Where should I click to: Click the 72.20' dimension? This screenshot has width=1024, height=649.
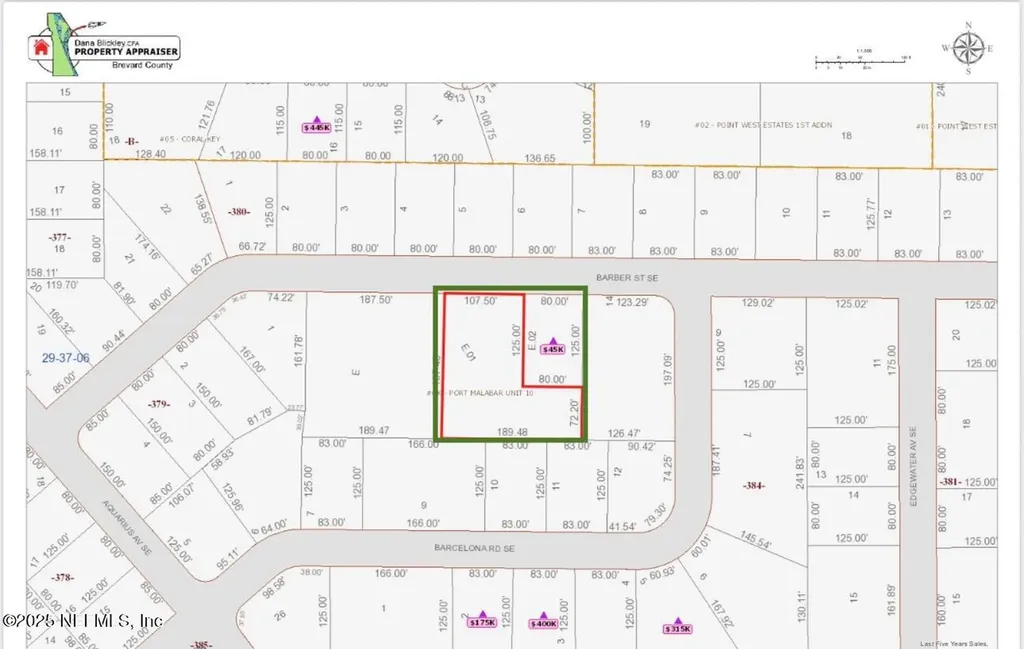click(574, 413)
